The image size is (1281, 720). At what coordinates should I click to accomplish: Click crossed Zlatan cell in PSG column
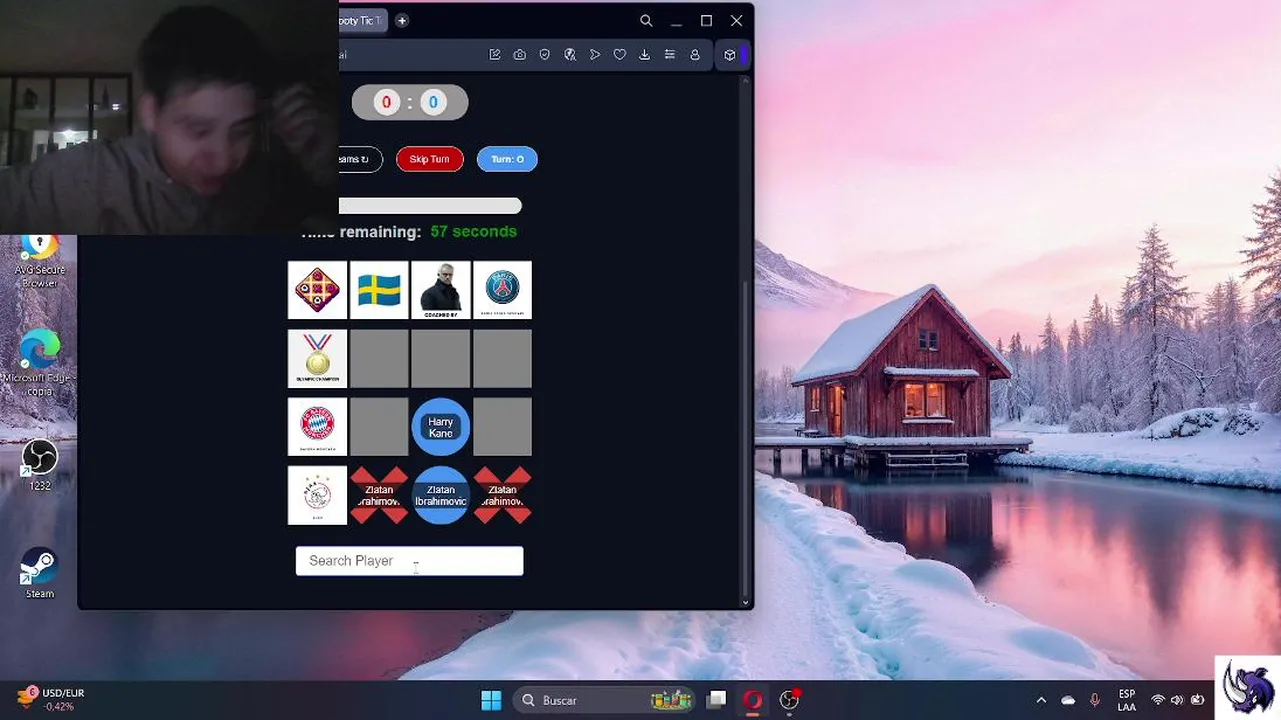(502, 495)
